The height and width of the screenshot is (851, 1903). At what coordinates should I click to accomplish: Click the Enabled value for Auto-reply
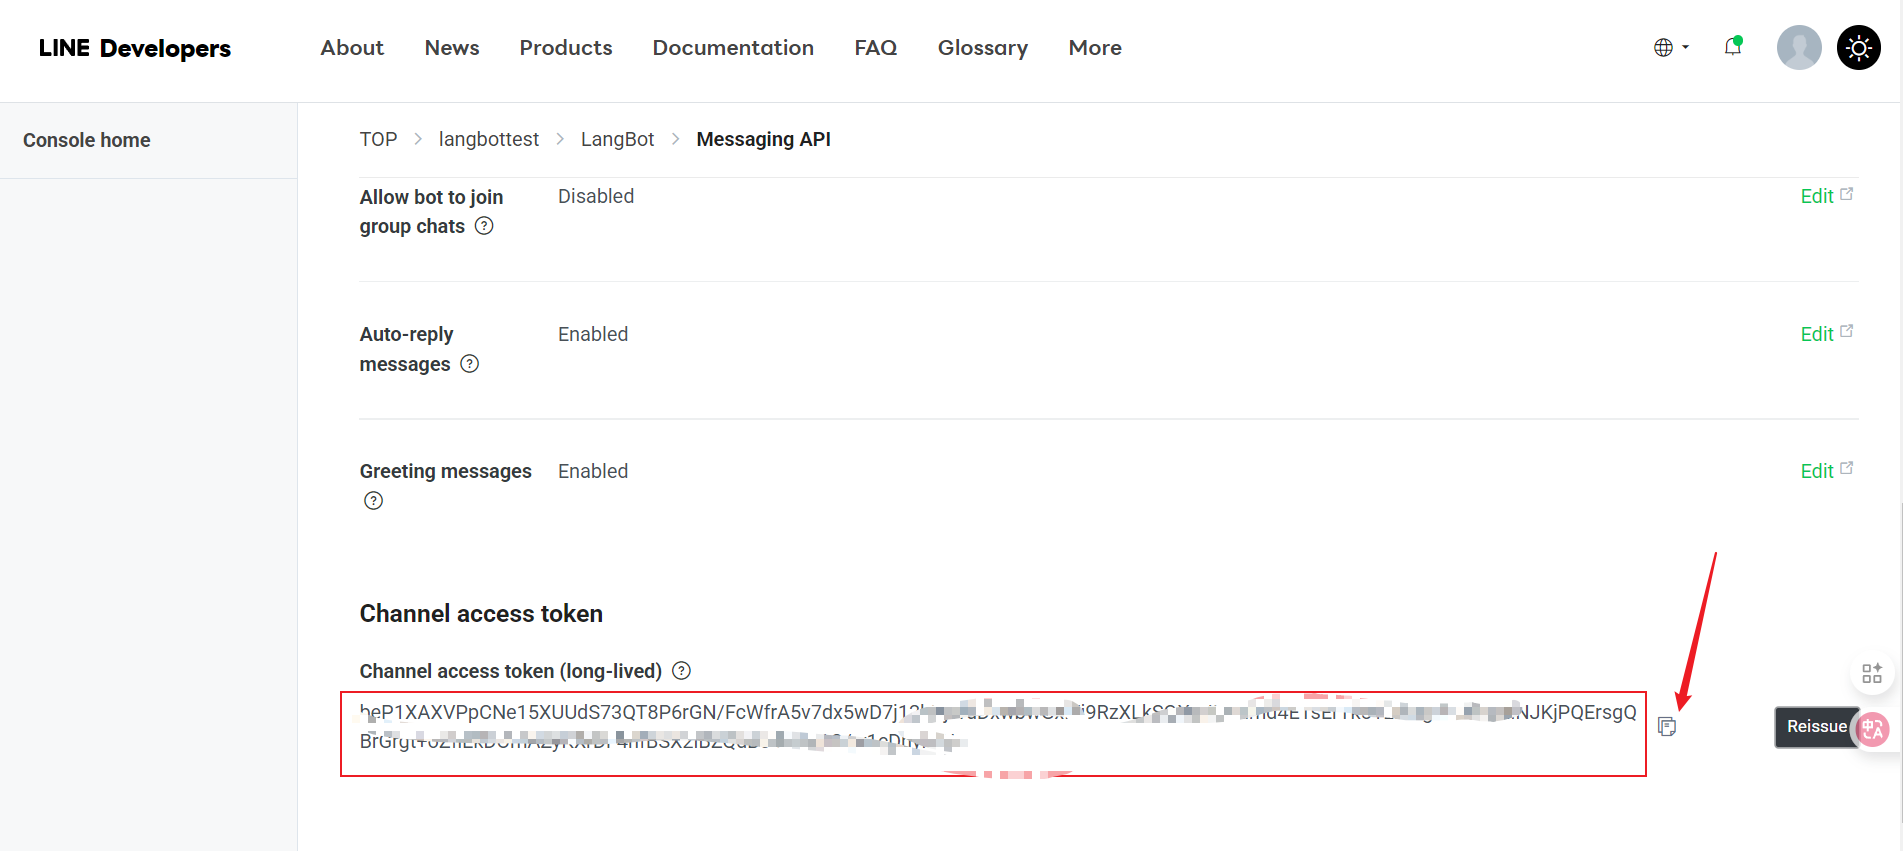(593, 334)
